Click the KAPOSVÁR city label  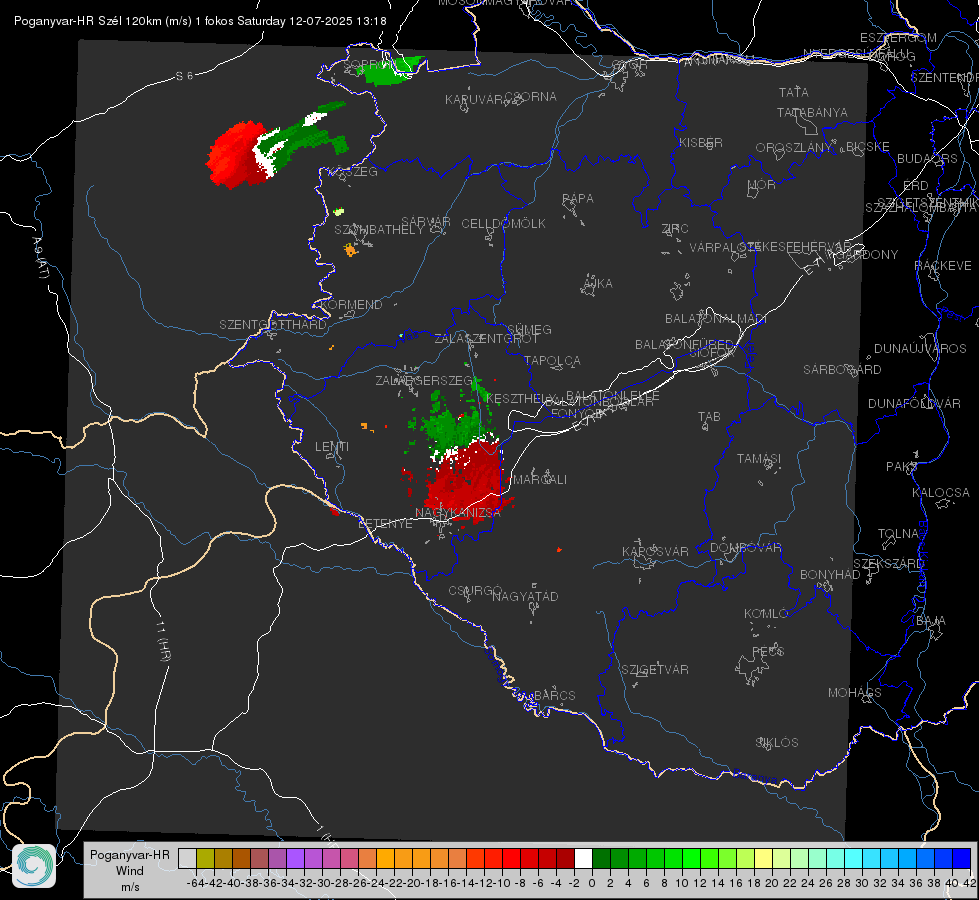(655, 551)
